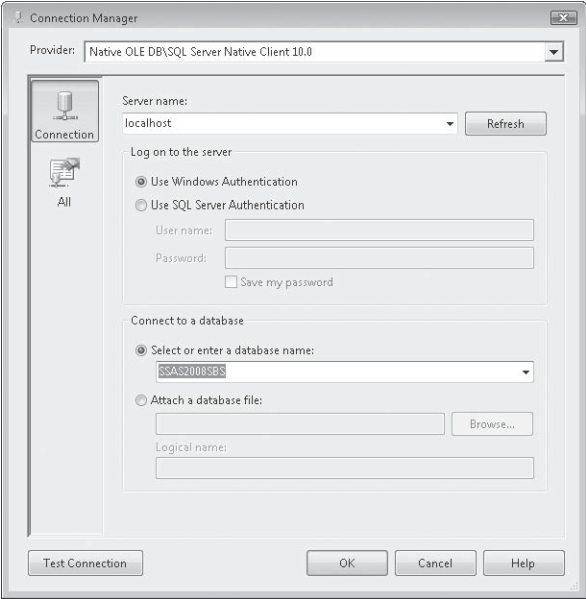This screenshot has height=599, width=586.
Task: Select the Connection page icon
Action: (x=65, y=111)
